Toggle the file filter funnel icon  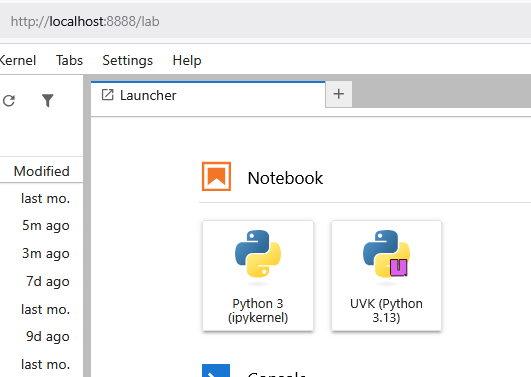tap(48, 101)
